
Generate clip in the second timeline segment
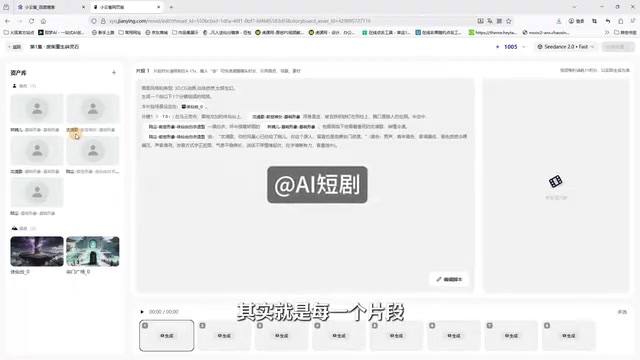click(224, 336)
